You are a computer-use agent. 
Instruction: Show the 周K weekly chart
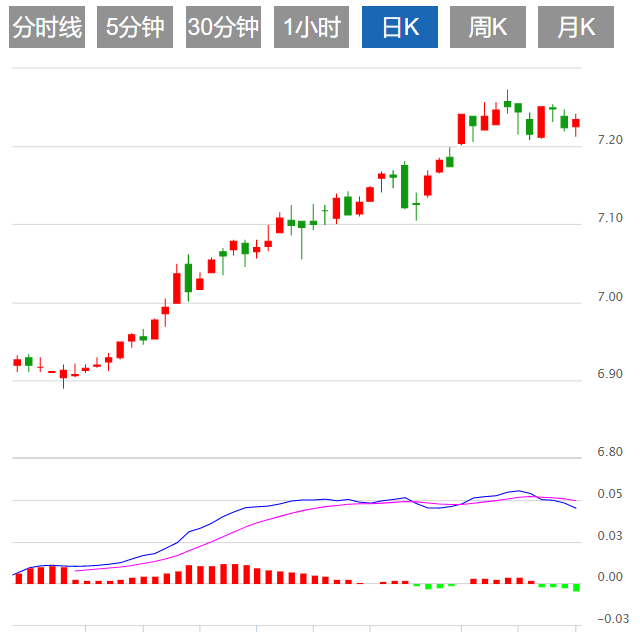(x=488, y=27)
